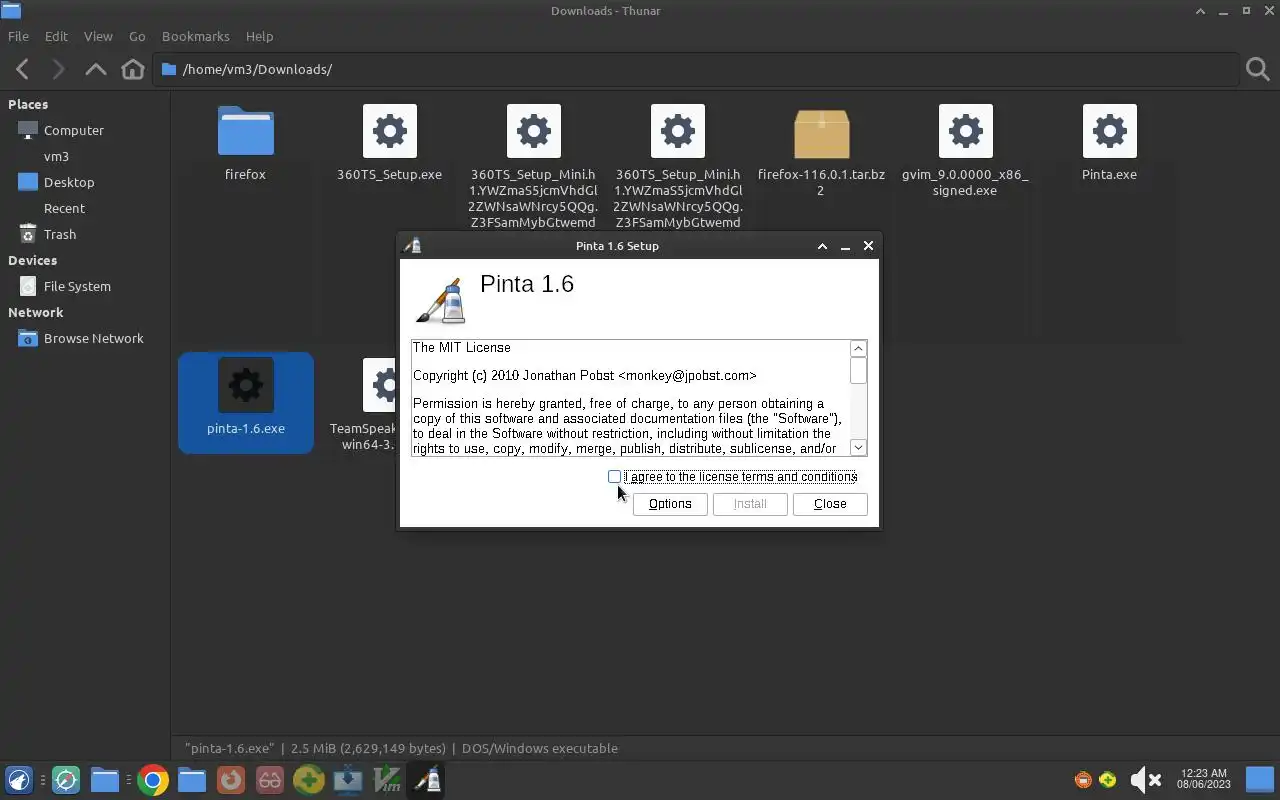Roll up the Pinta setup window
Viewport: 1280px width, 800px height.
click(x=822, y=246)
